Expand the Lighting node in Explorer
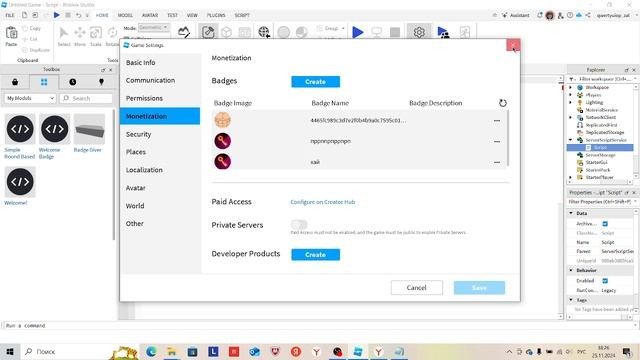Screen dimensions: 640x360 coord(571,102)
